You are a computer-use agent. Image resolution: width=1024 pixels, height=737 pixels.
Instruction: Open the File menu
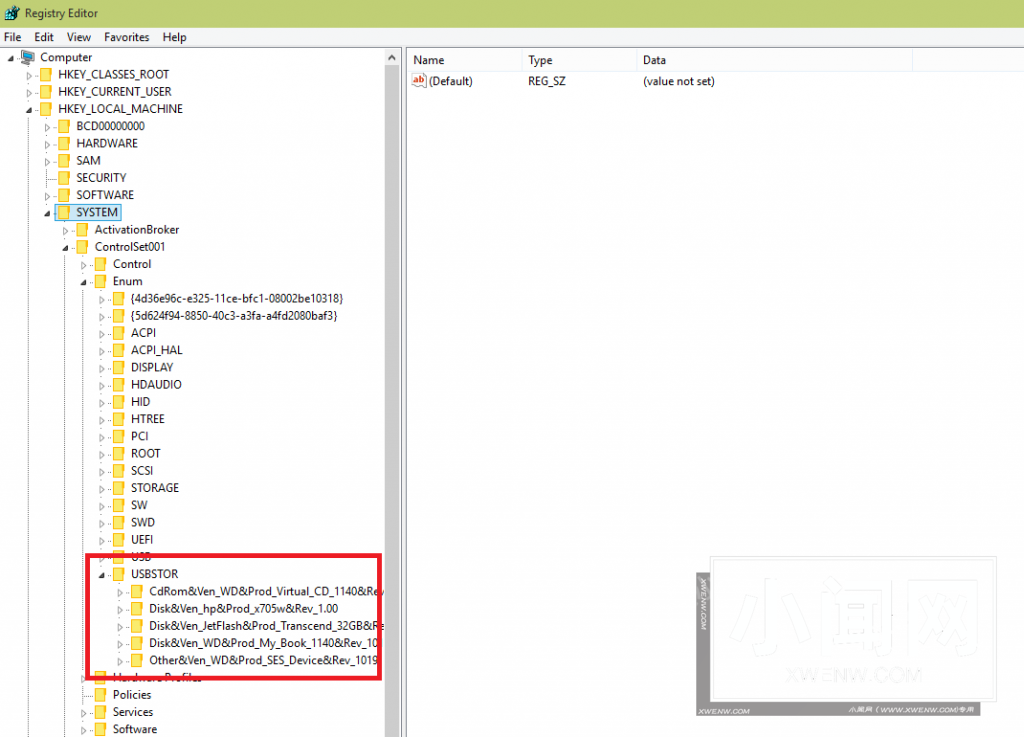[x=13, y=37]
